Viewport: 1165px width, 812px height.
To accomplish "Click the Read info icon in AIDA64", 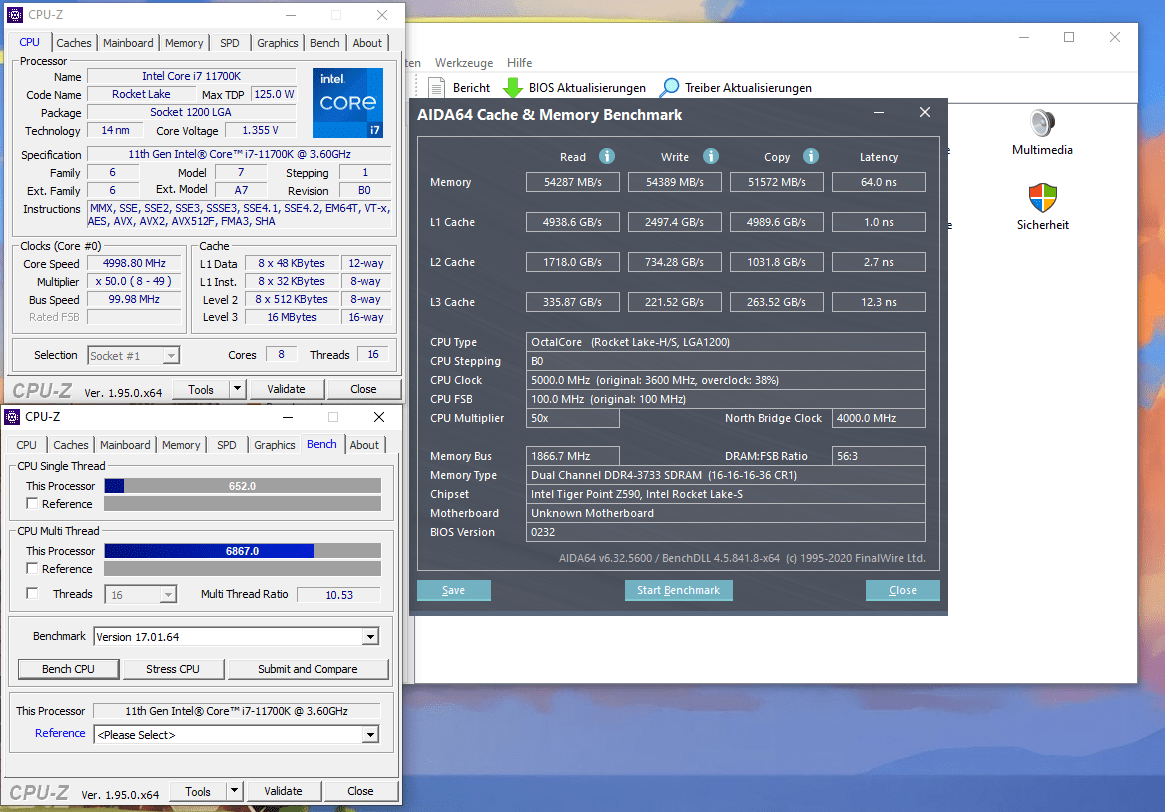I will [x=606, y=156].
